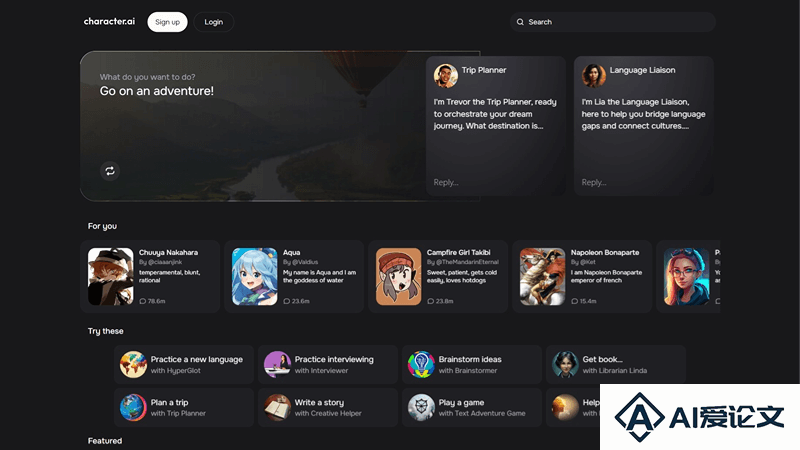
Task: Click Text Adventure Game icon
Action: point(421,407)
